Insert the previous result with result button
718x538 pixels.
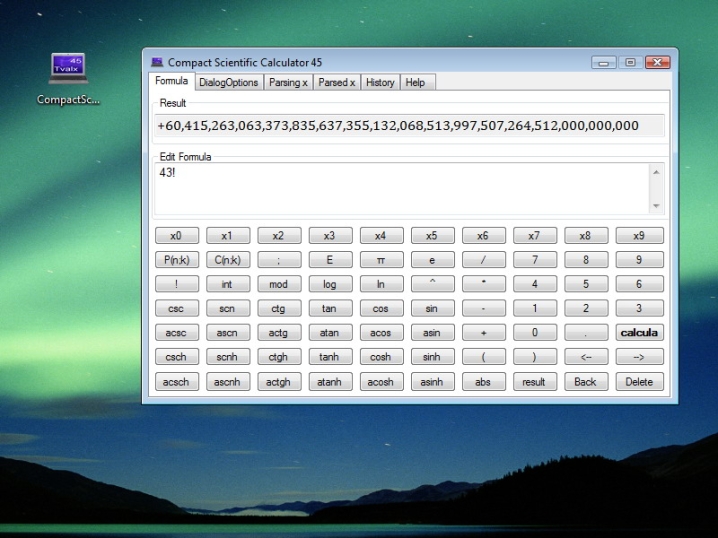point(536,381)
